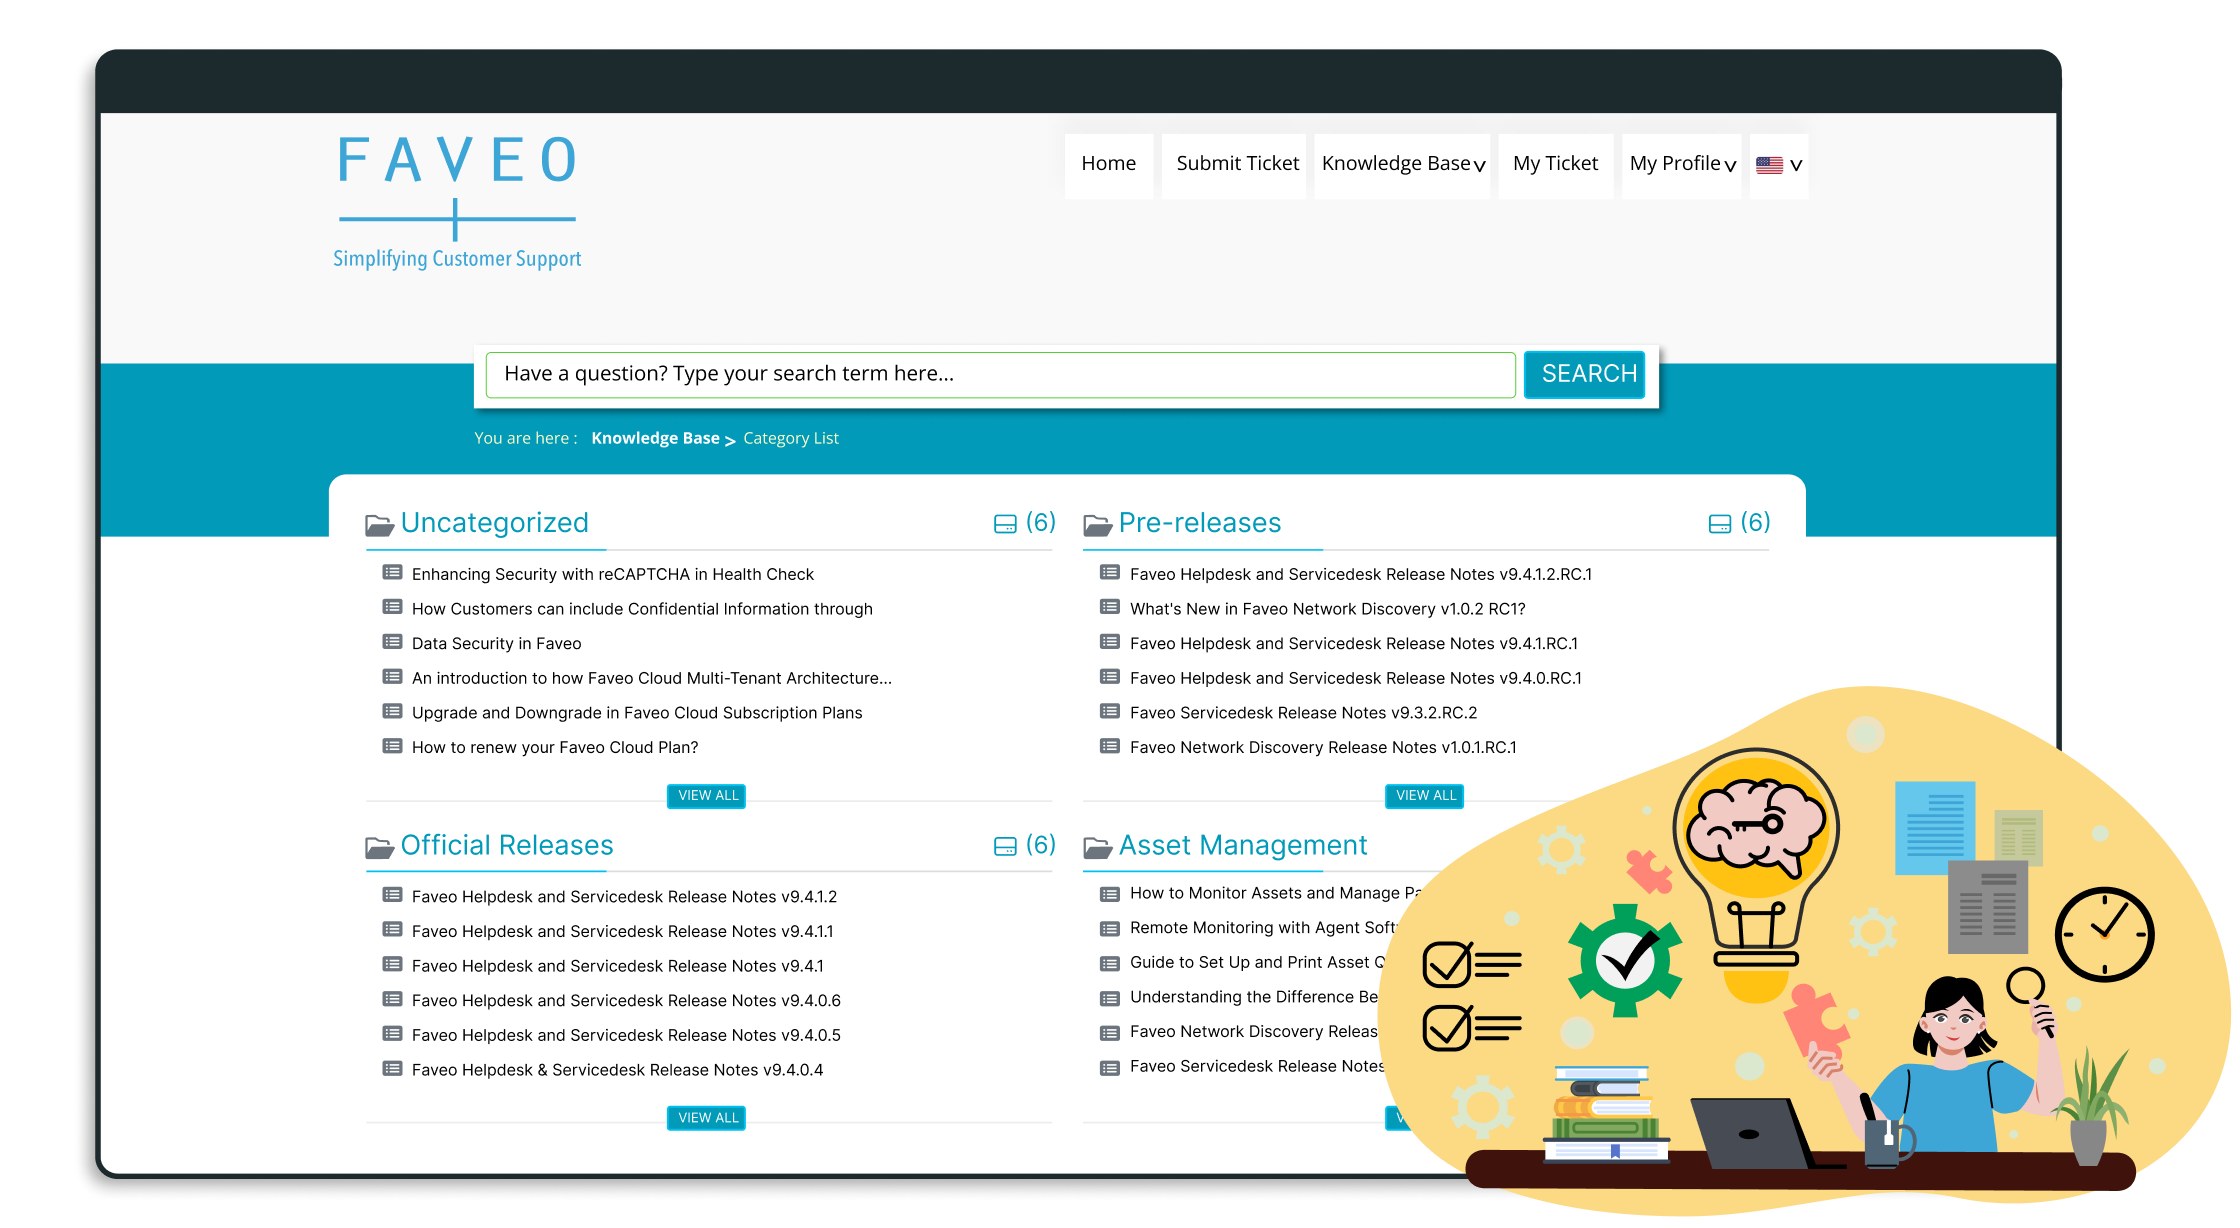Open 'How to Monitor Assets and Manage' article

pyautogui.click(x=1275, y=893)
